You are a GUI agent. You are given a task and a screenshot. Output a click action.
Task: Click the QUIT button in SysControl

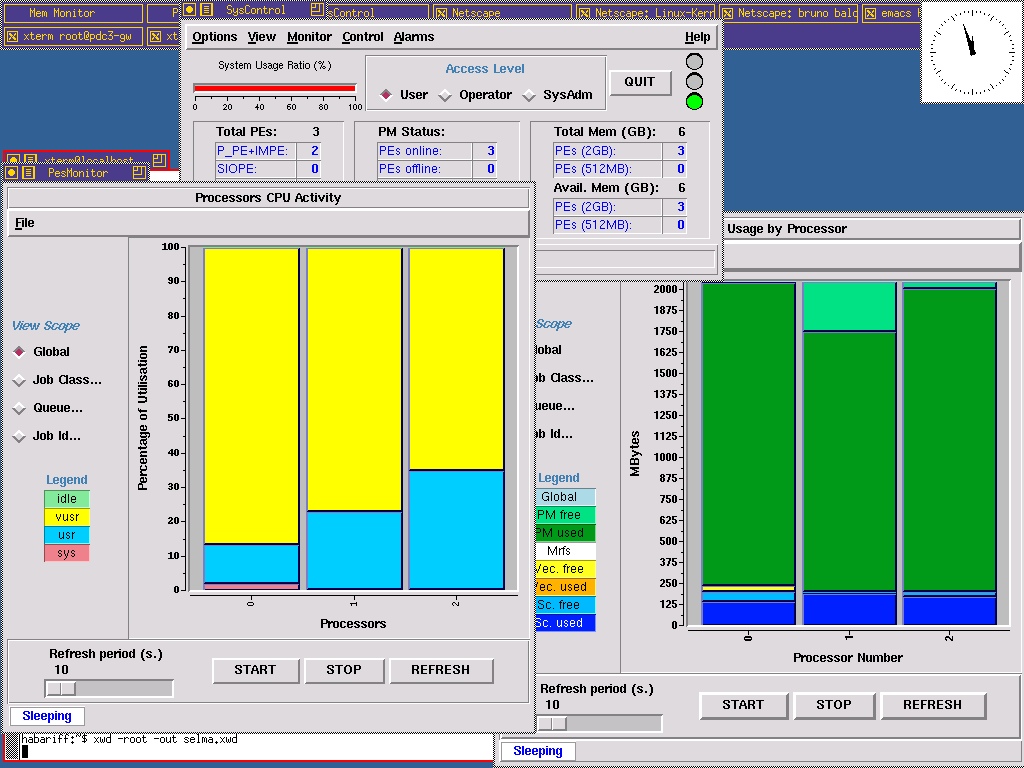(x=640, y=82)
